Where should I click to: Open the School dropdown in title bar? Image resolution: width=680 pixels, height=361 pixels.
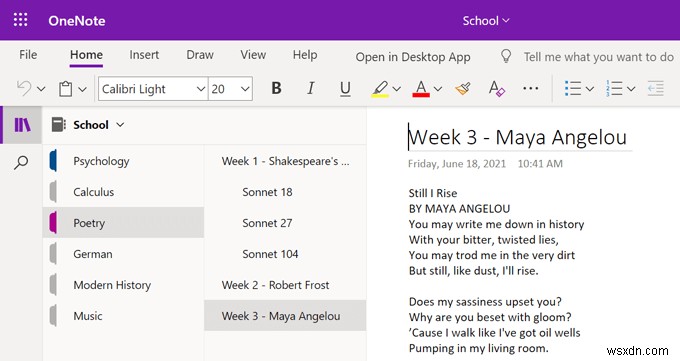pyautogui.click(x=486, y=20)
